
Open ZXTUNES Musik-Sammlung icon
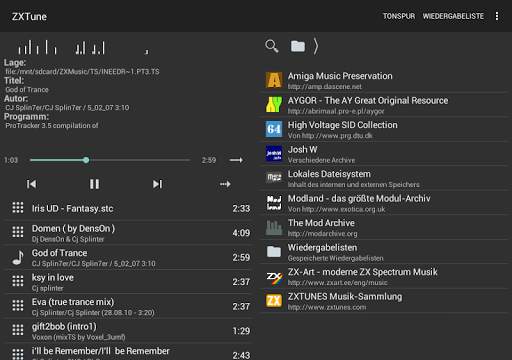pyautogui.click(x=274, y=301)
